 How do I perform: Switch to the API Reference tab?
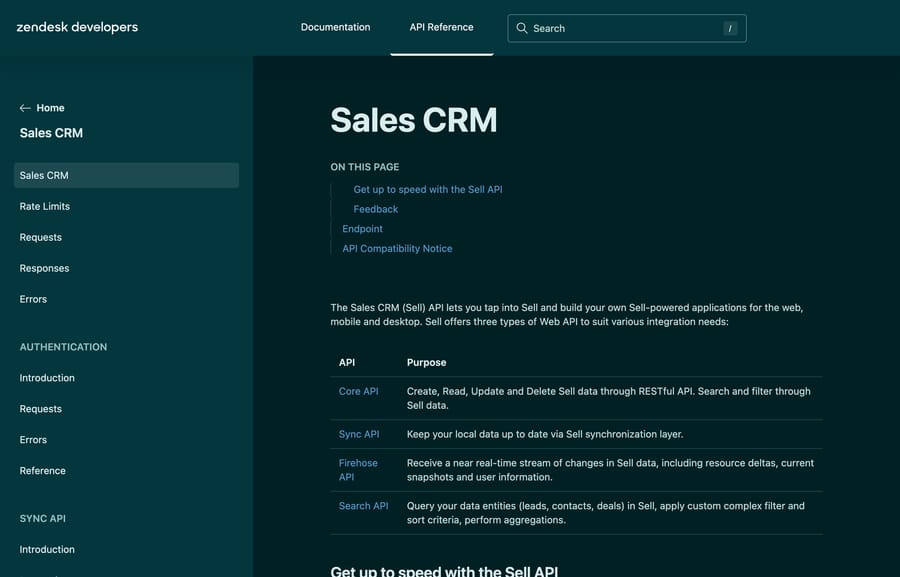tap(441, 27)
